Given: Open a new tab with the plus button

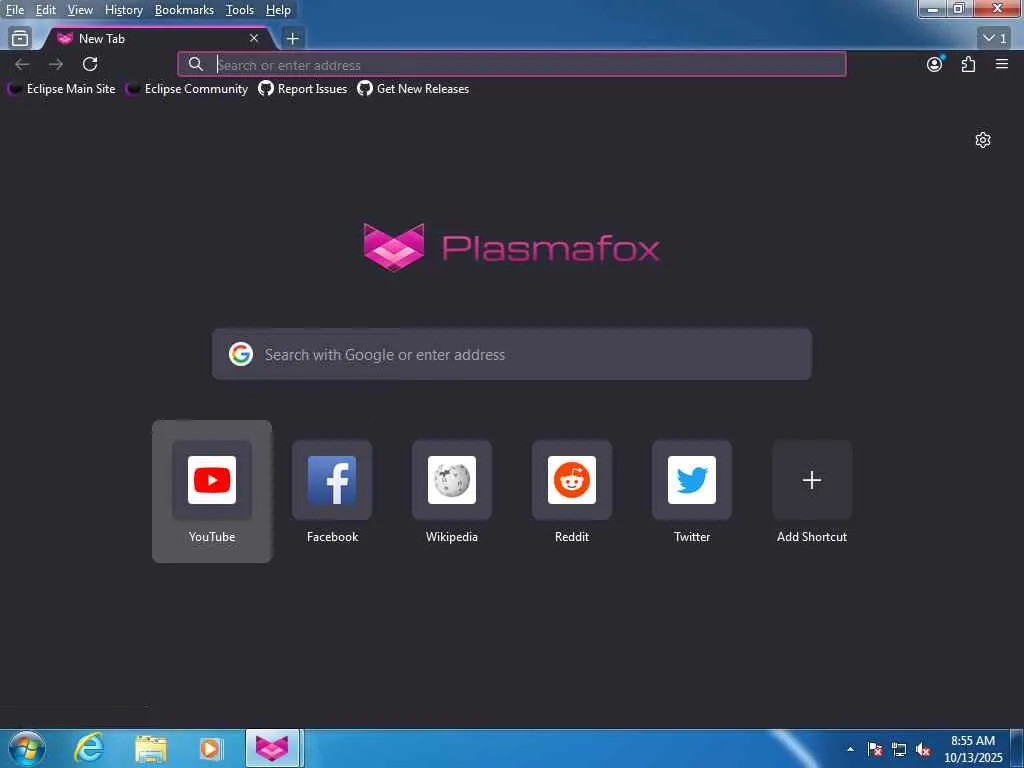Looking at the screenshot, I should coord(293,39).
